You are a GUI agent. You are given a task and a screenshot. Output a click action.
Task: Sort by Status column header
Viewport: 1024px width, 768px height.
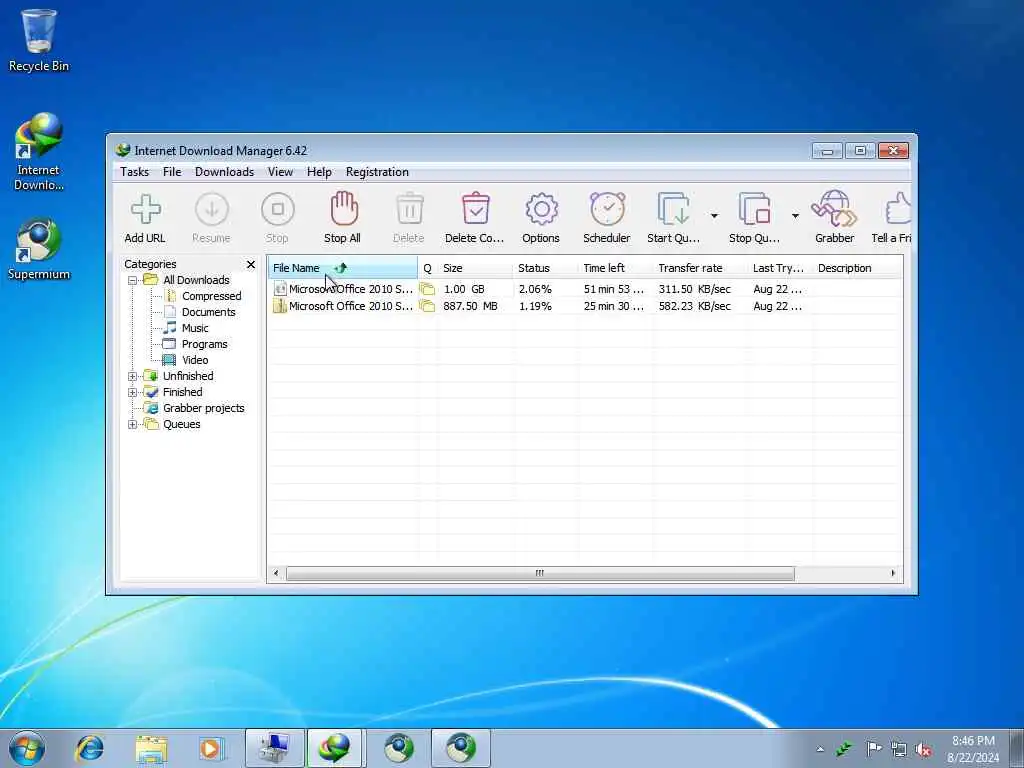[545, 268]
